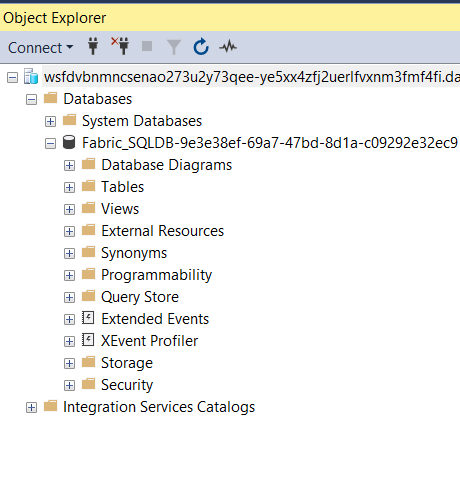Collapse the Databases folder node

(x=31, y=99)
